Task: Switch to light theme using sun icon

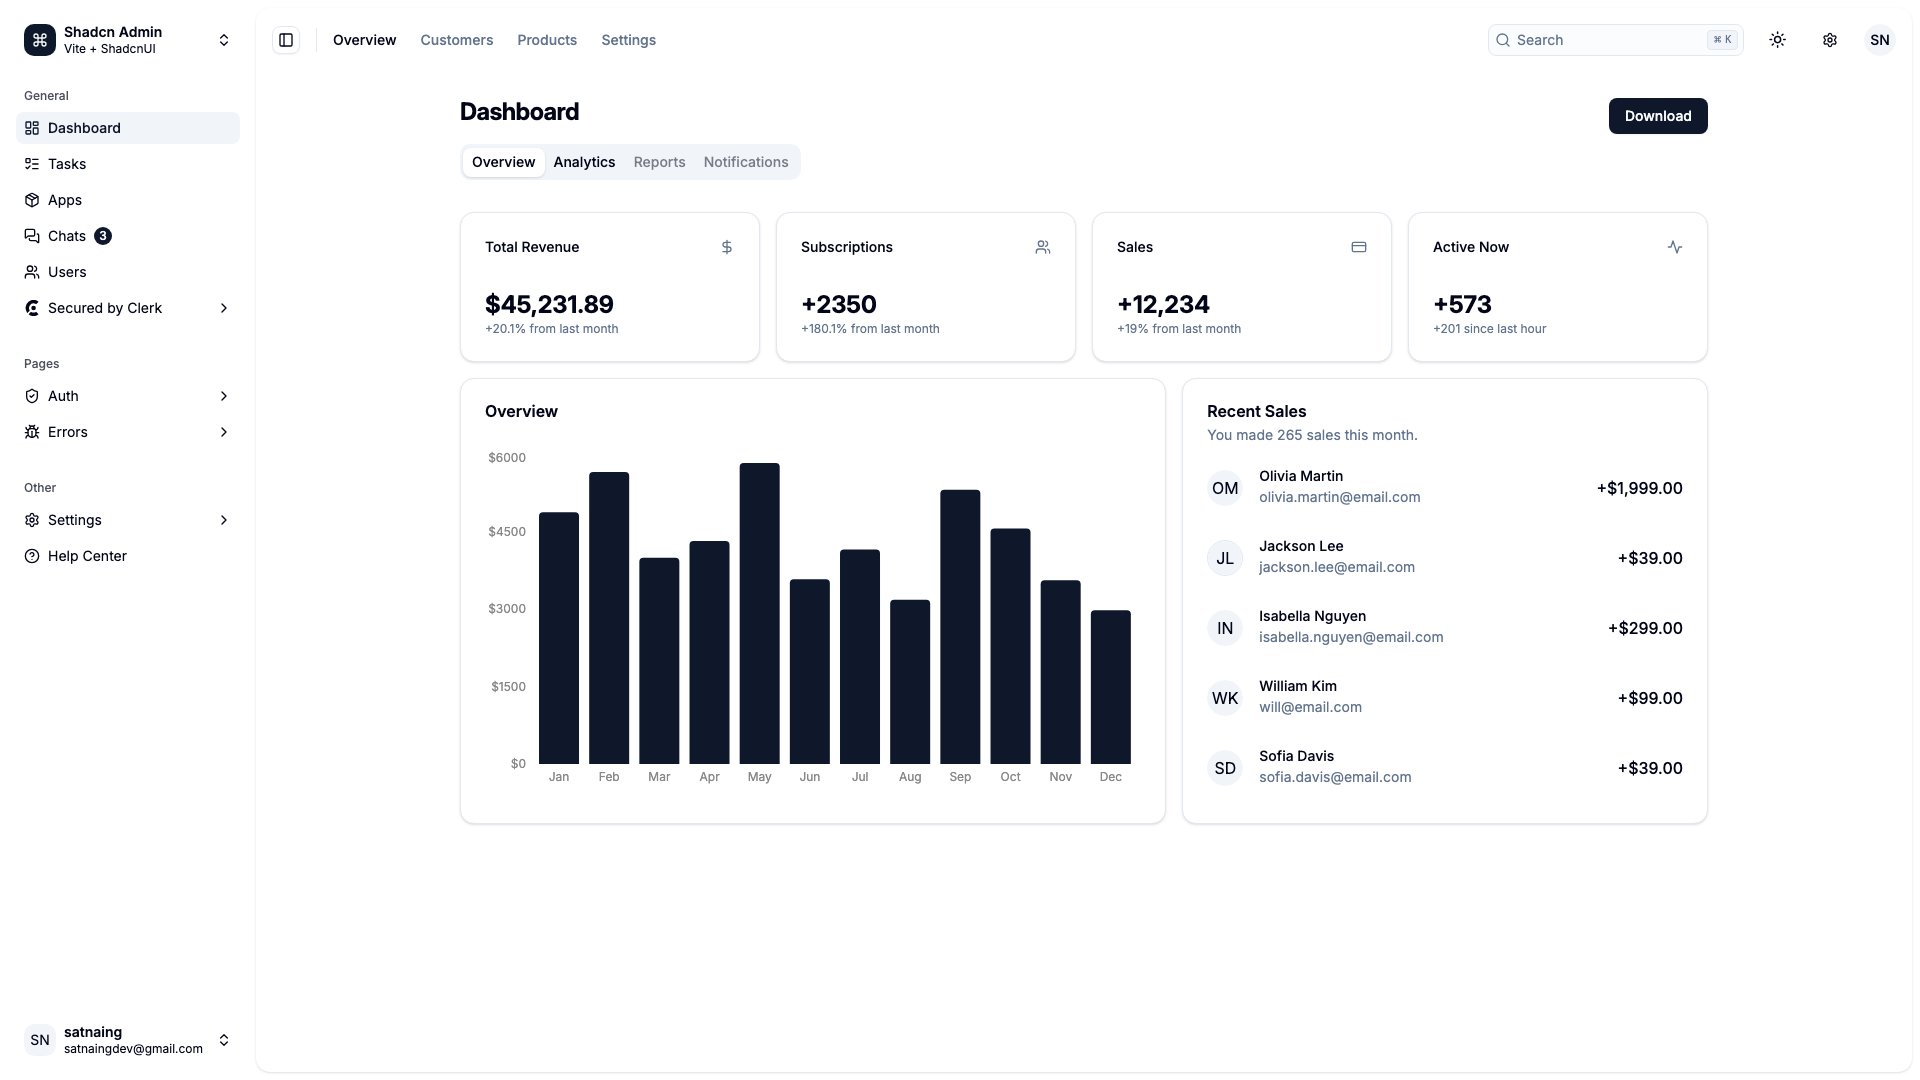Action: tap(1778, 40)
